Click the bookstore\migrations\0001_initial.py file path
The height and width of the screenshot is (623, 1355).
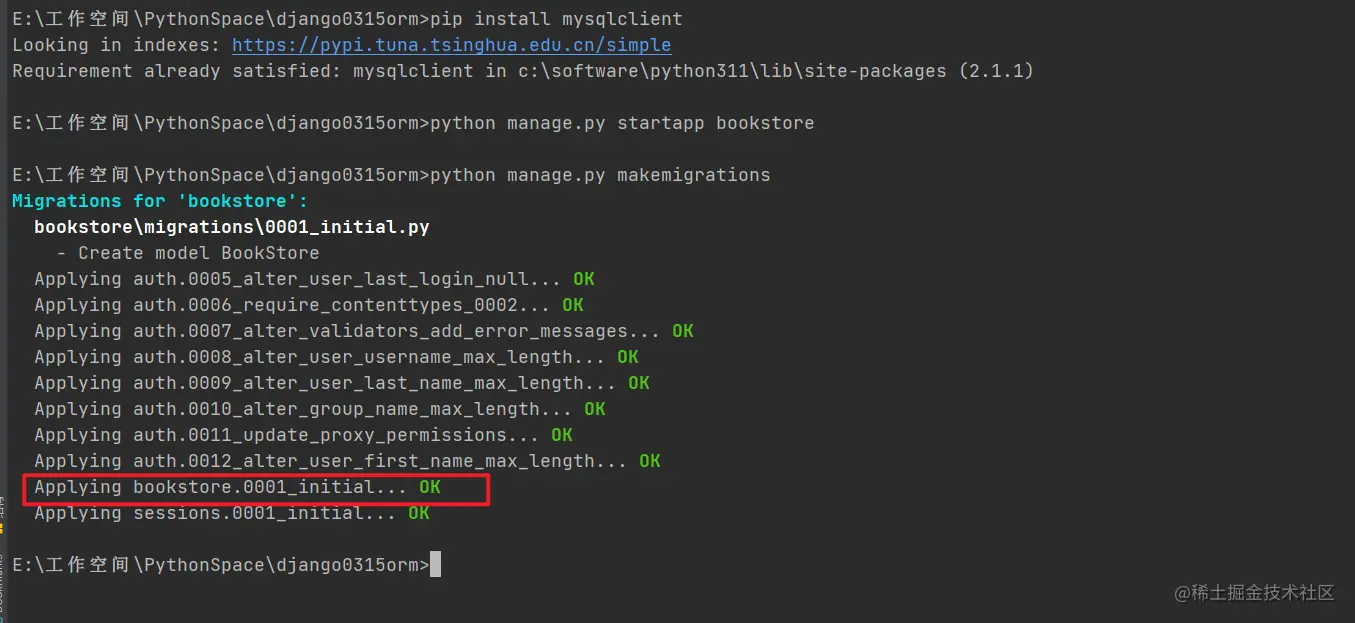click(231, 227)
